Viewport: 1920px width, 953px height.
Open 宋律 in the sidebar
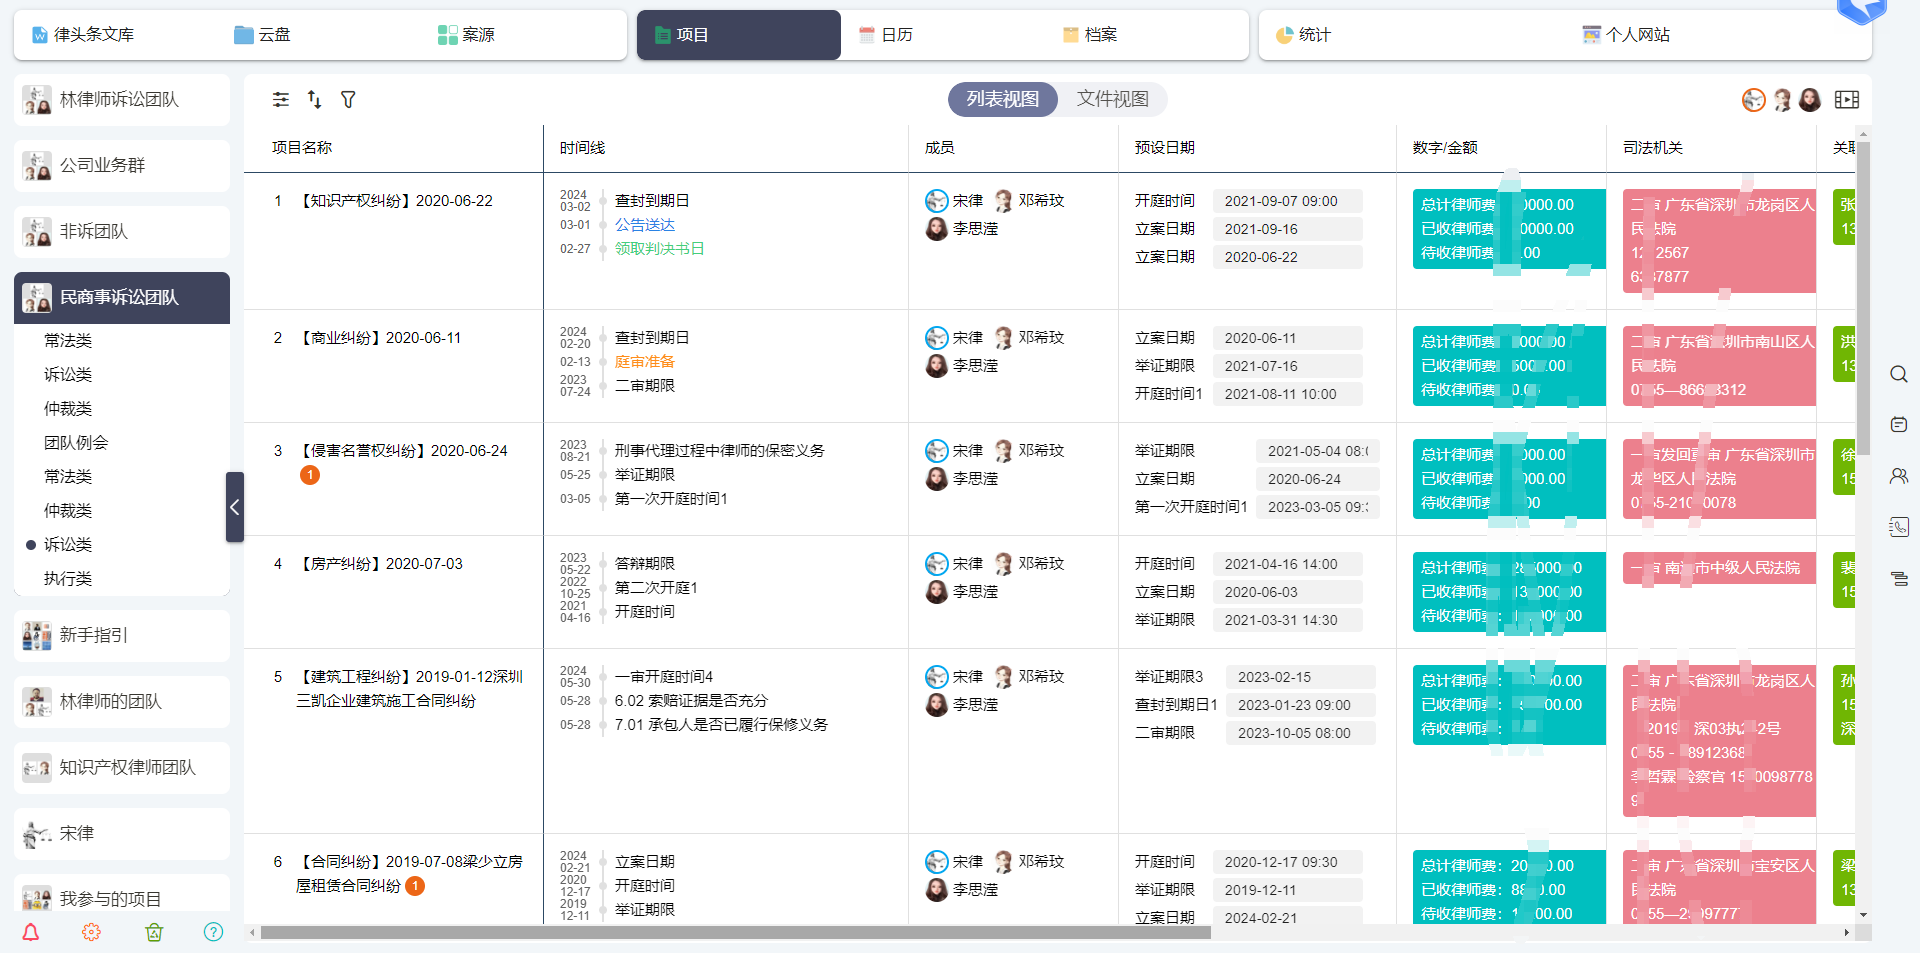click(122, 833)
